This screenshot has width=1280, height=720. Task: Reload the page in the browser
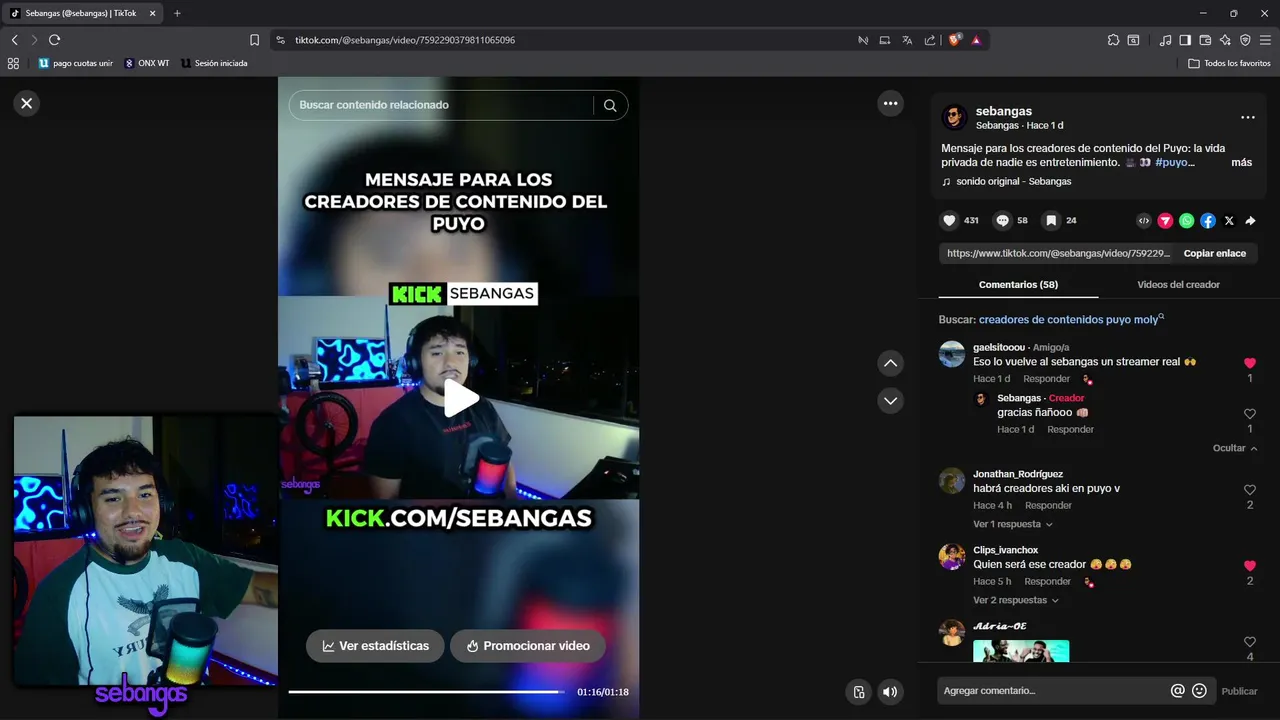(54, 40)
